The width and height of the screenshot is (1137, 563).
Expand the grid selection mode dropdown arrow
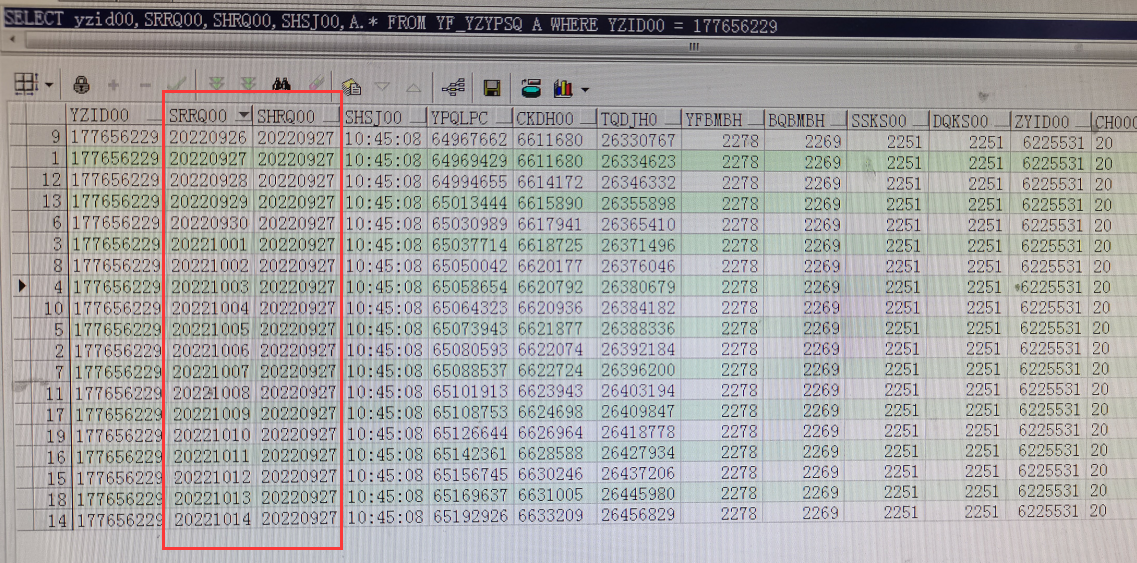[49, 86]
